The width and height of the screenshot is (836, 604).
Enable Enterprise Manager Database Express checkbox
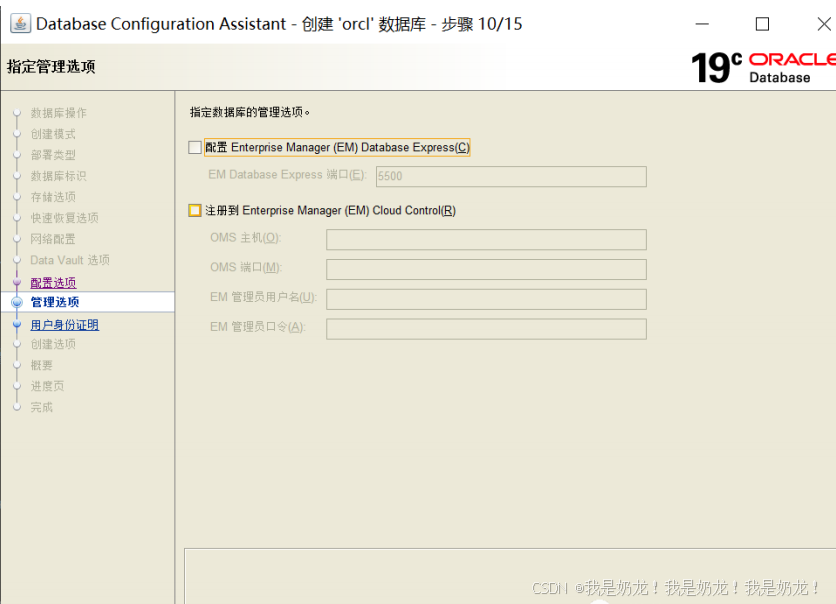[195, 147]
